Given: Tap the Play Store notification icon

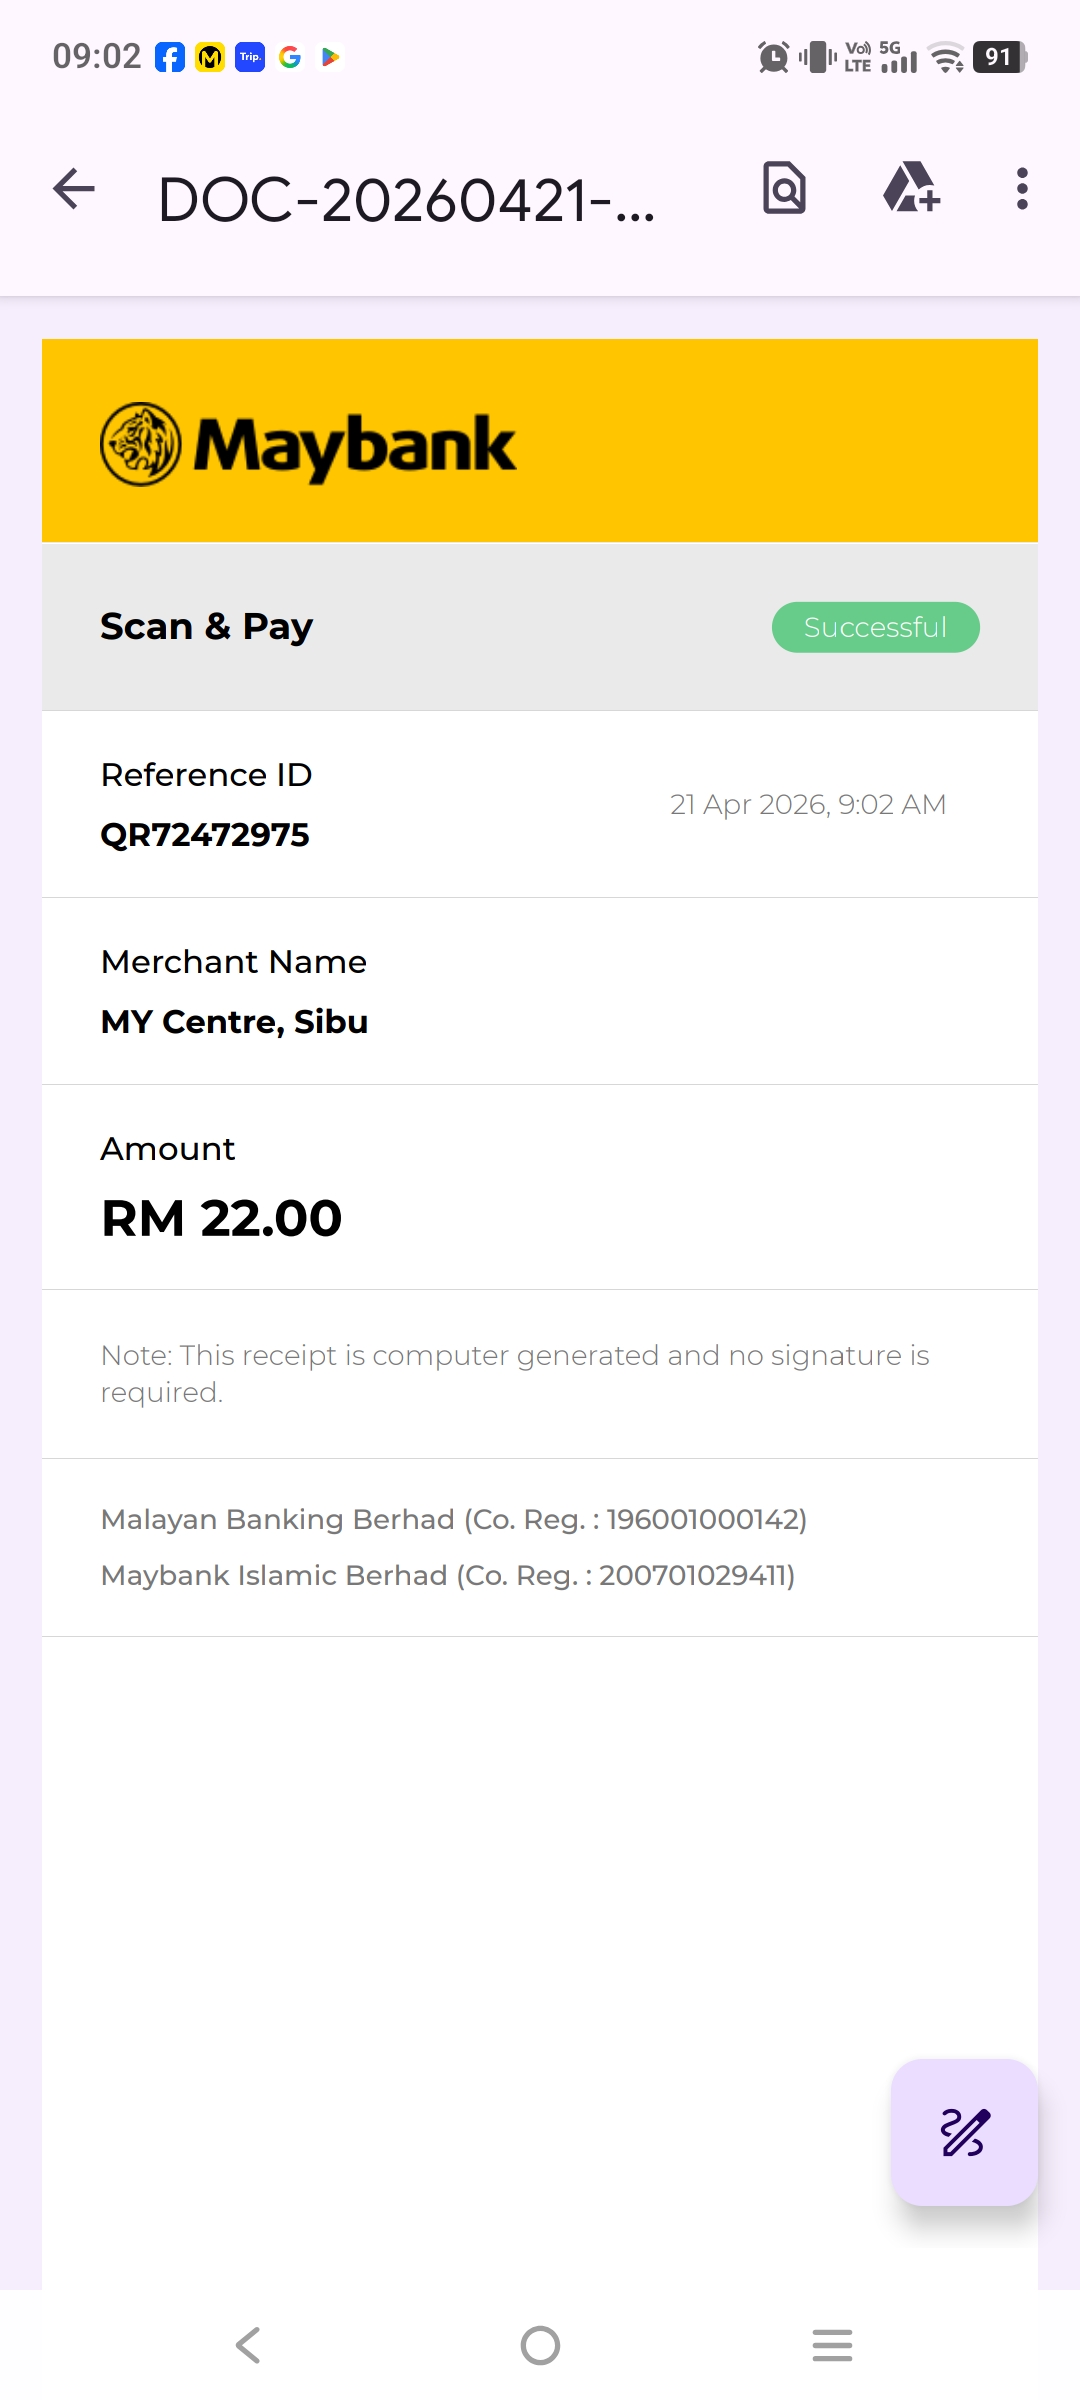Looking at the screenshot, I should point(330,57).
